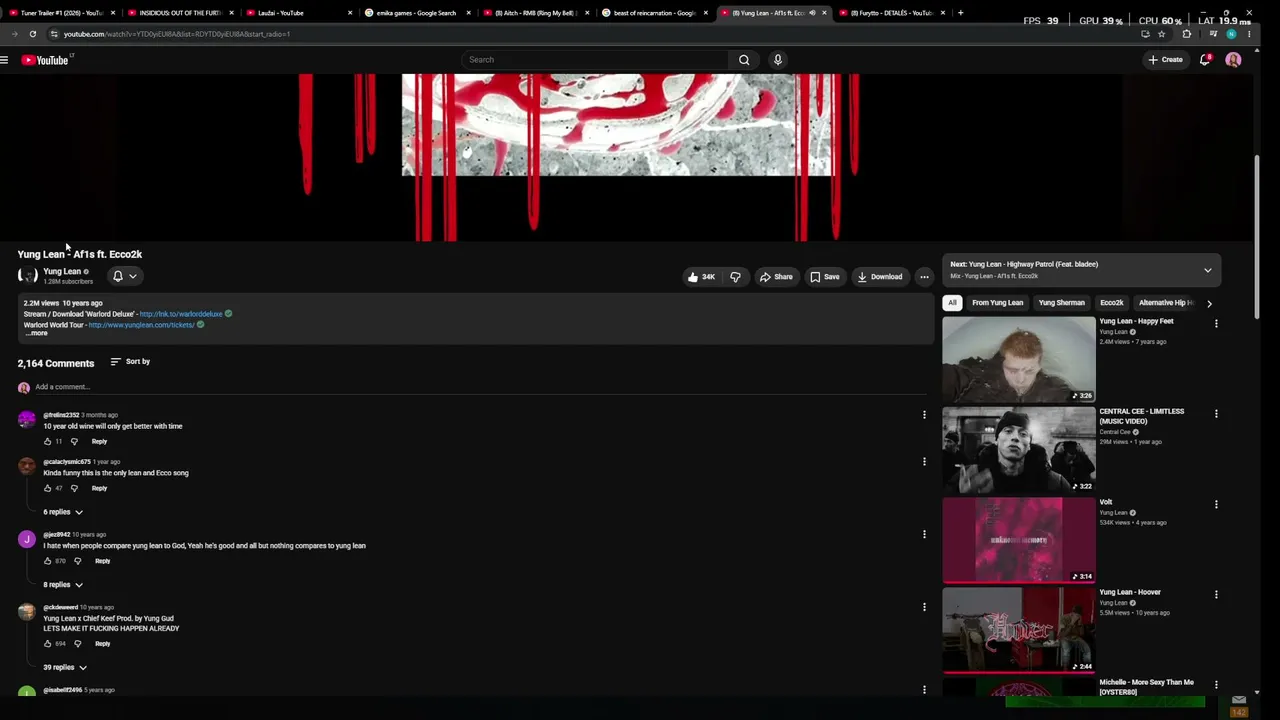
Task: Open options menu for Happy Feet video
Action: pyautogui.click(x=1216, y=323)
